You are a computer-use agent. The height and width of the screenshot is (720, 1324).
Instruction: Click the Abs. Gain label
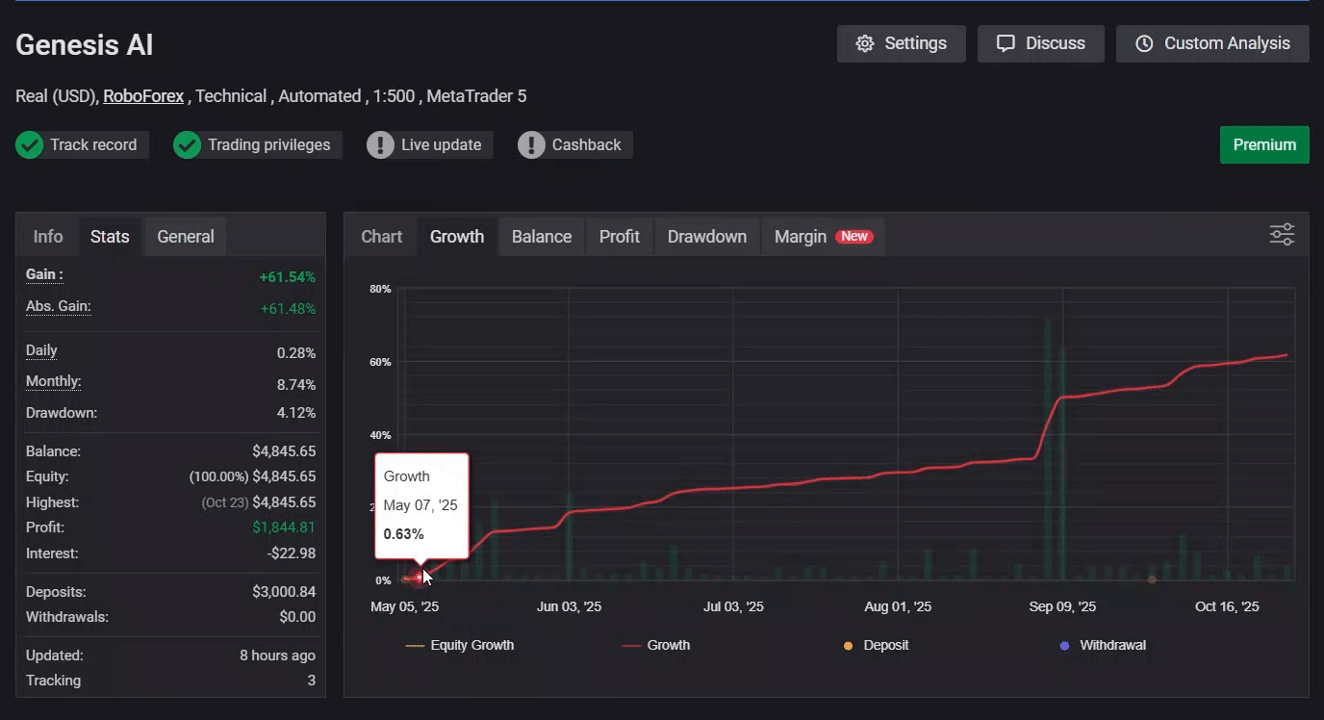58,307
